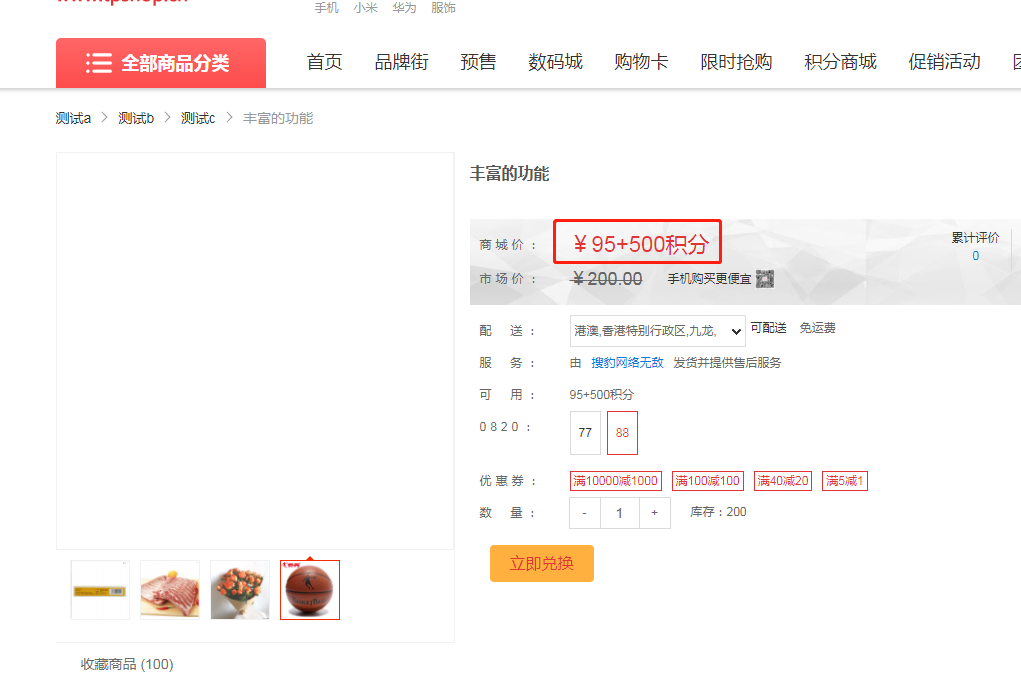
Task: Select the 77 product option
Action: click(x=585, y=432)
